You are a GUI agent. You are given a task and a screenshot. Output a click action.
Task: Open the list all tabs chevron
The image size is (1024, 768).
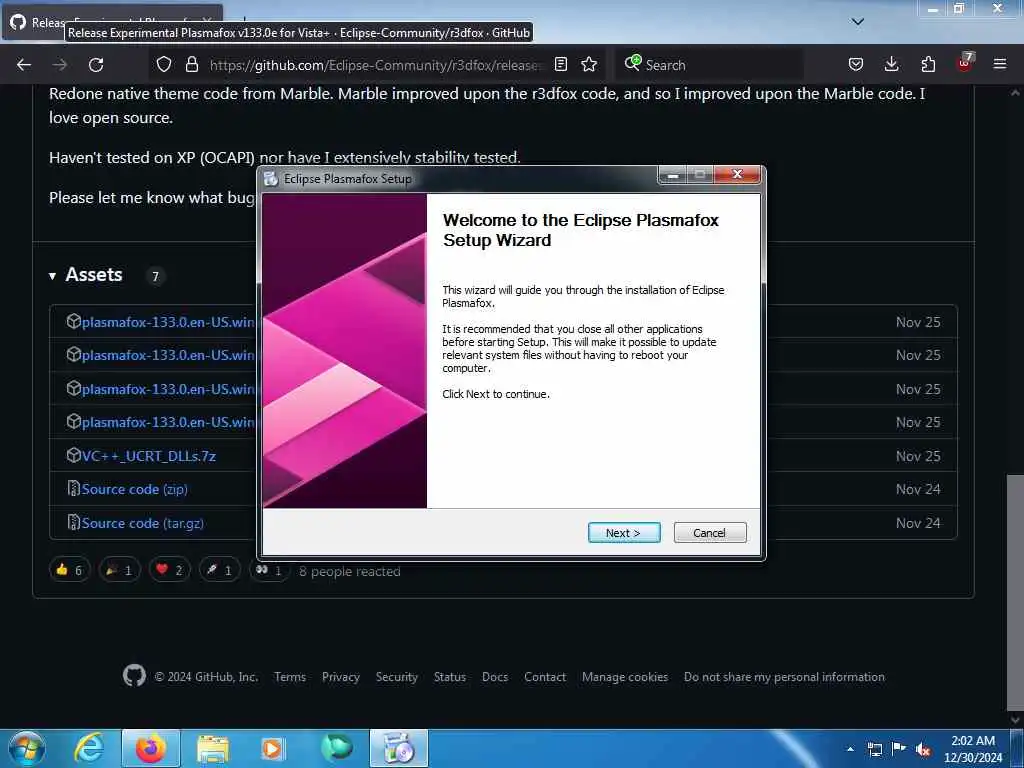point(858,22)
